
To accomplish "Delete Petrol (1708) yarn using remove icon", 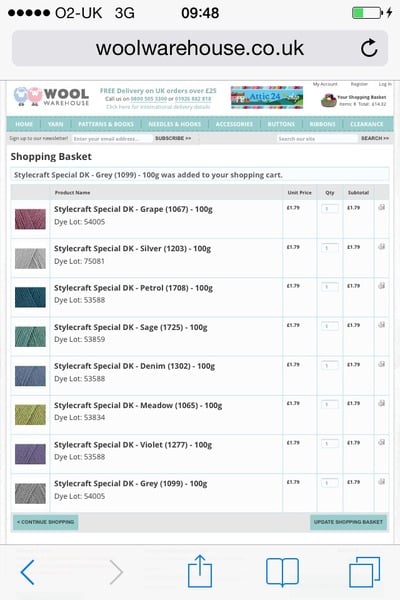I will [381, 285].
